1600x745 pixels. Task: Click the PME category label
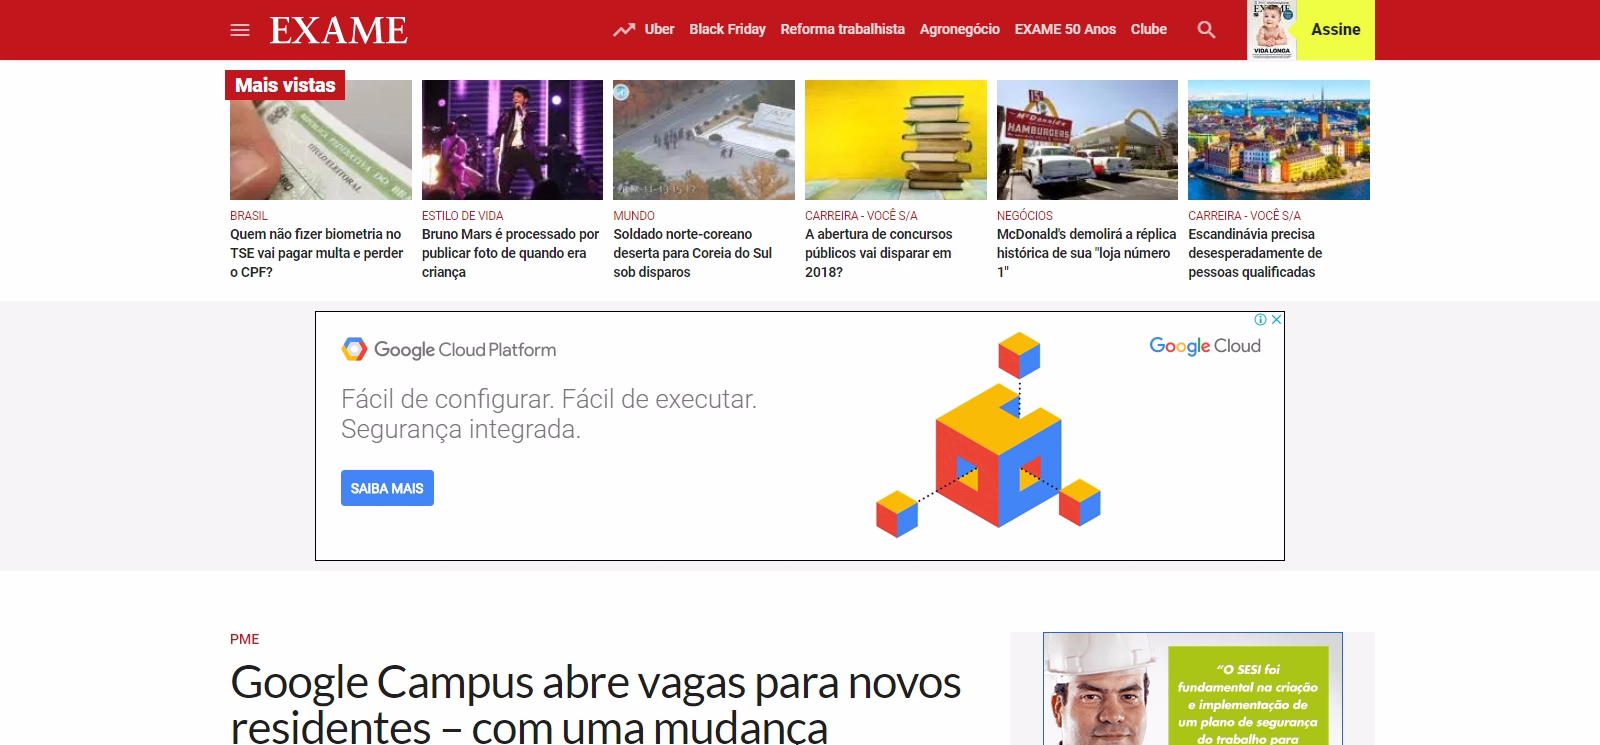pos(245,639)
